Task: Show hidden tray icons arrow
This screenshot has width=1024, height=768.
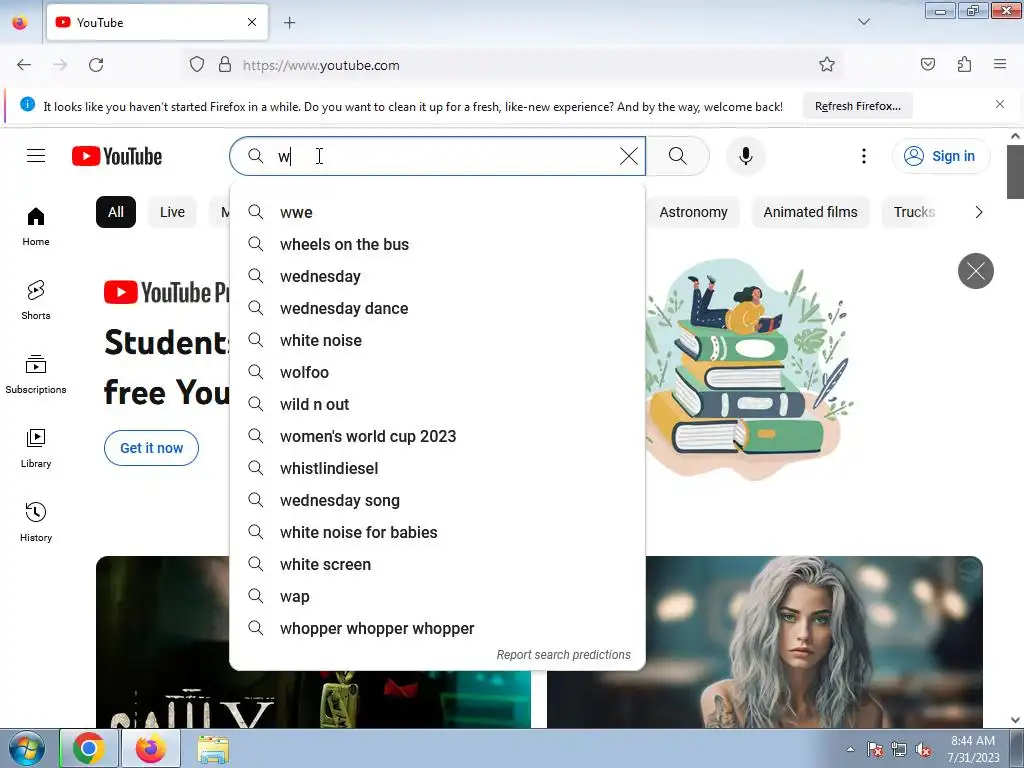Action: click(x=850, y=749)
